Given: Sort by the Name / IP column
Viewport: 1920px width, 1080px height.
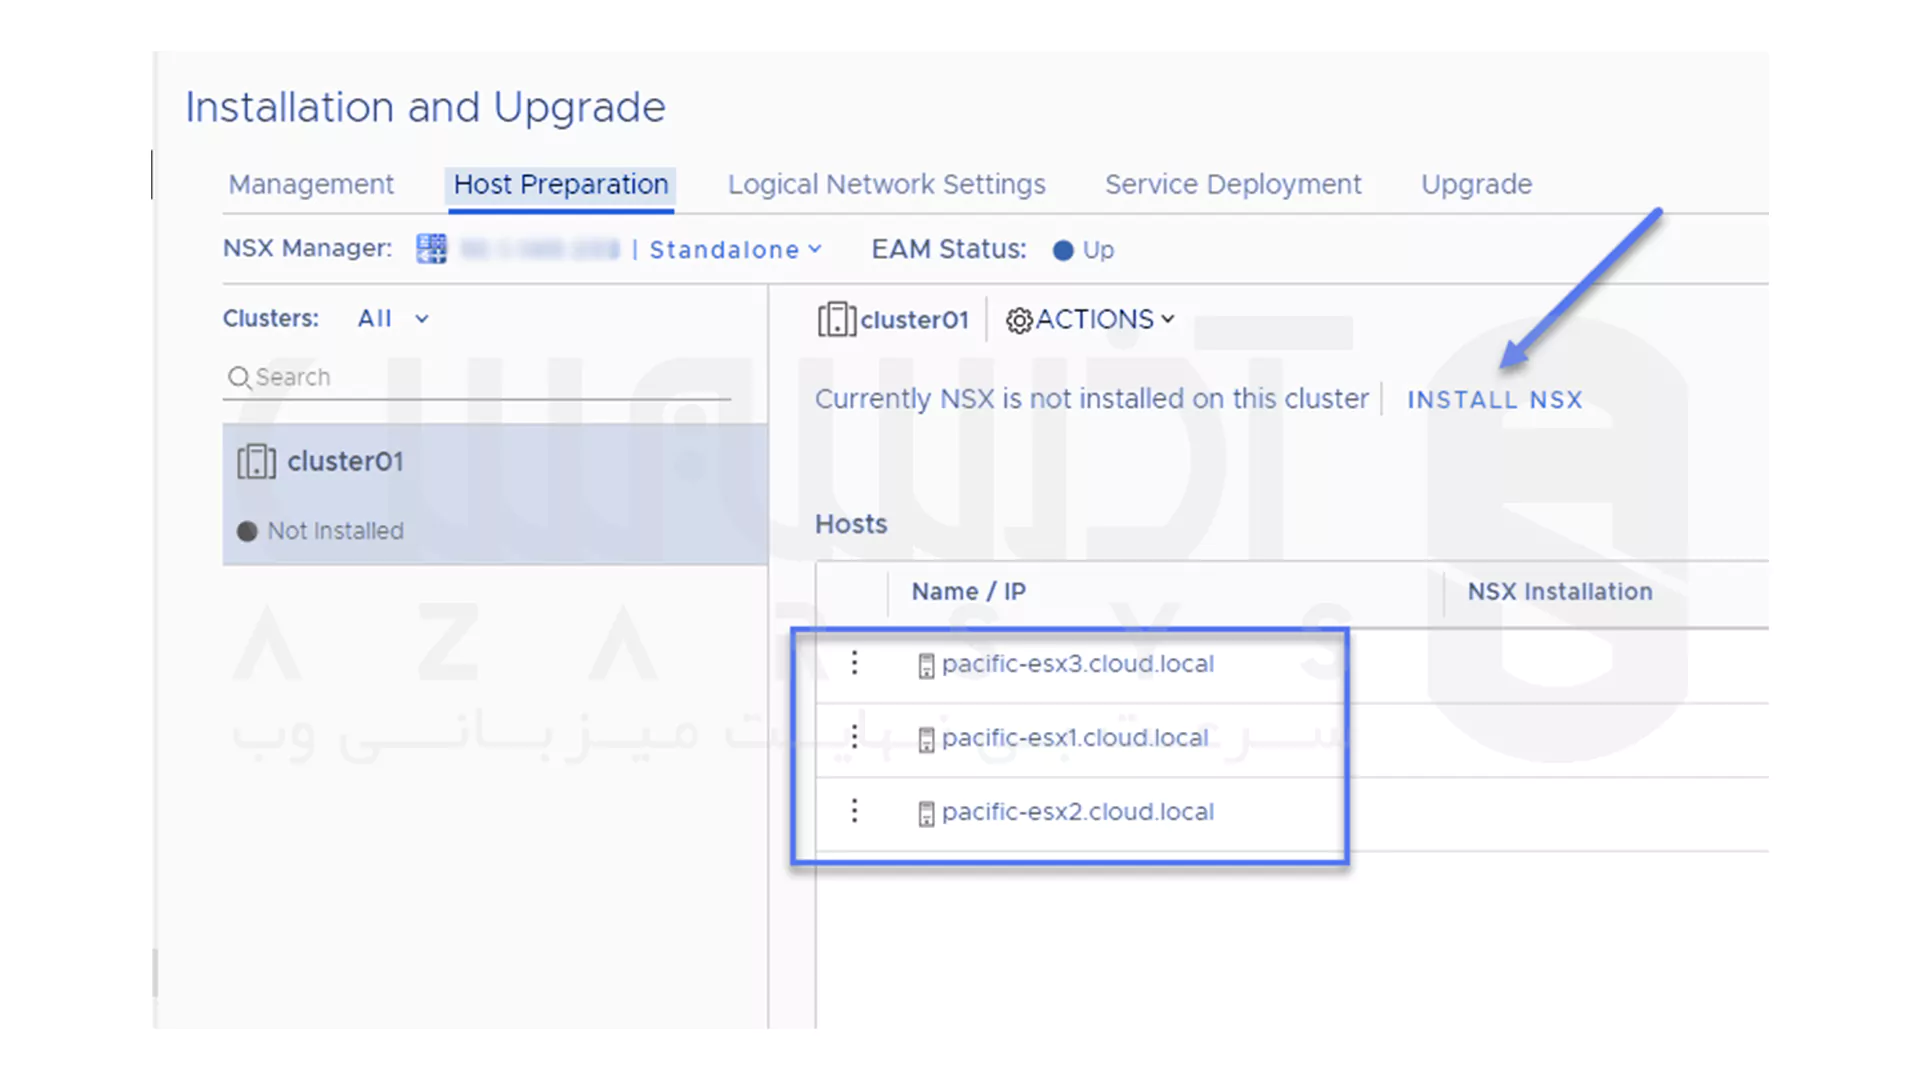Looking at the screenshot, I should coord(968,592).
